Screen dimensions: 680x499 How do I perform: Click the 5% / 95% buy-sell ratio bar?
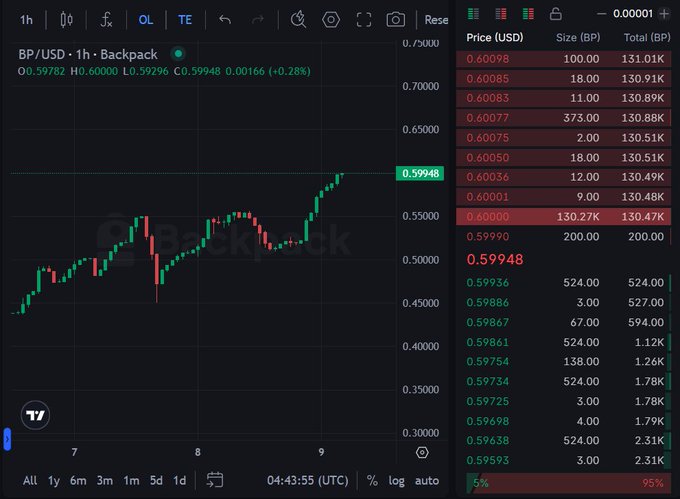coord(569,483)
